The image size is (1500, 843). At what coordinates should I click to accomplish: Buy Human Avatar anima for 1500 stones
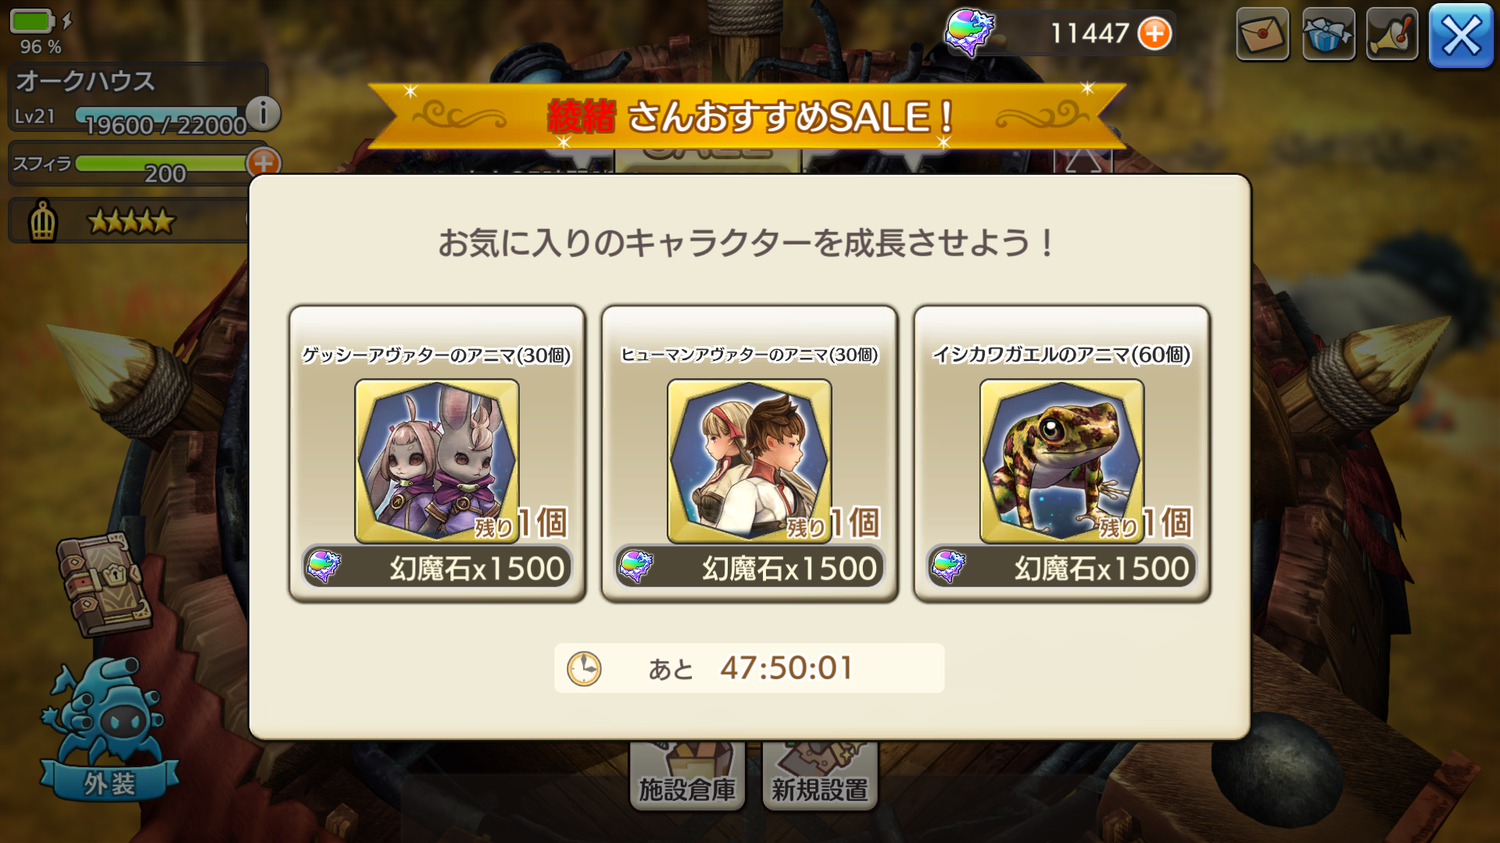(749, 568)
